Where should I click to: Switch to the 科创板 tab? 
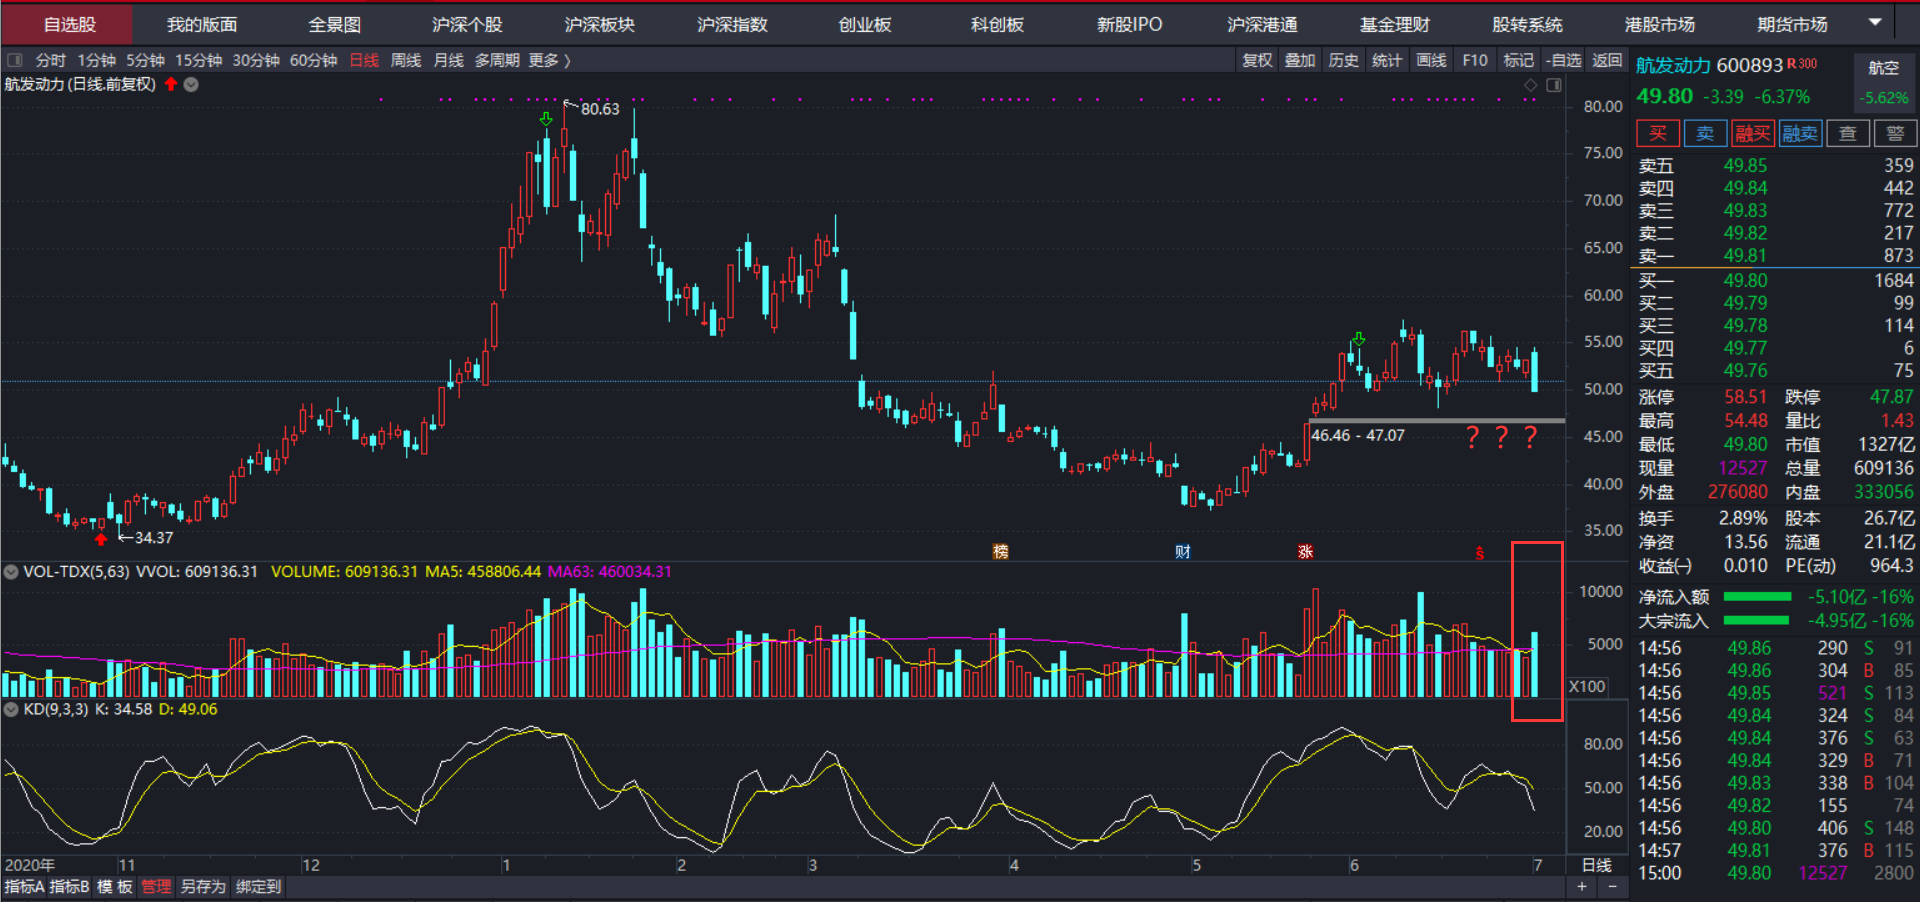point(997,24)
